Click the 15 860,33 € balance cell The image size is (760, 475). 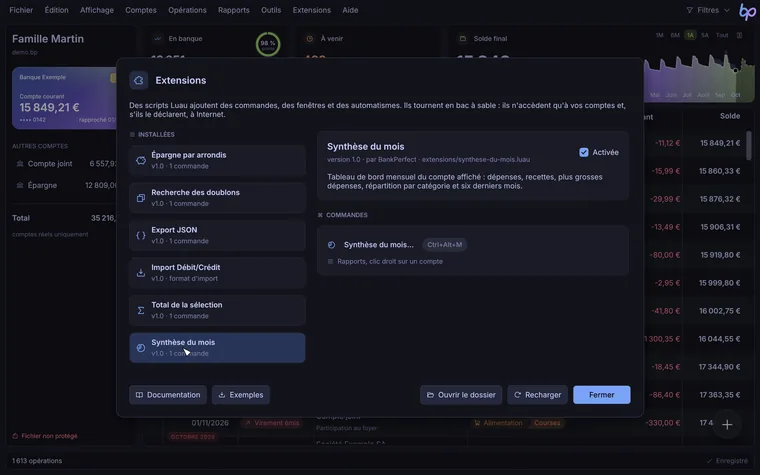click(719, 171)
